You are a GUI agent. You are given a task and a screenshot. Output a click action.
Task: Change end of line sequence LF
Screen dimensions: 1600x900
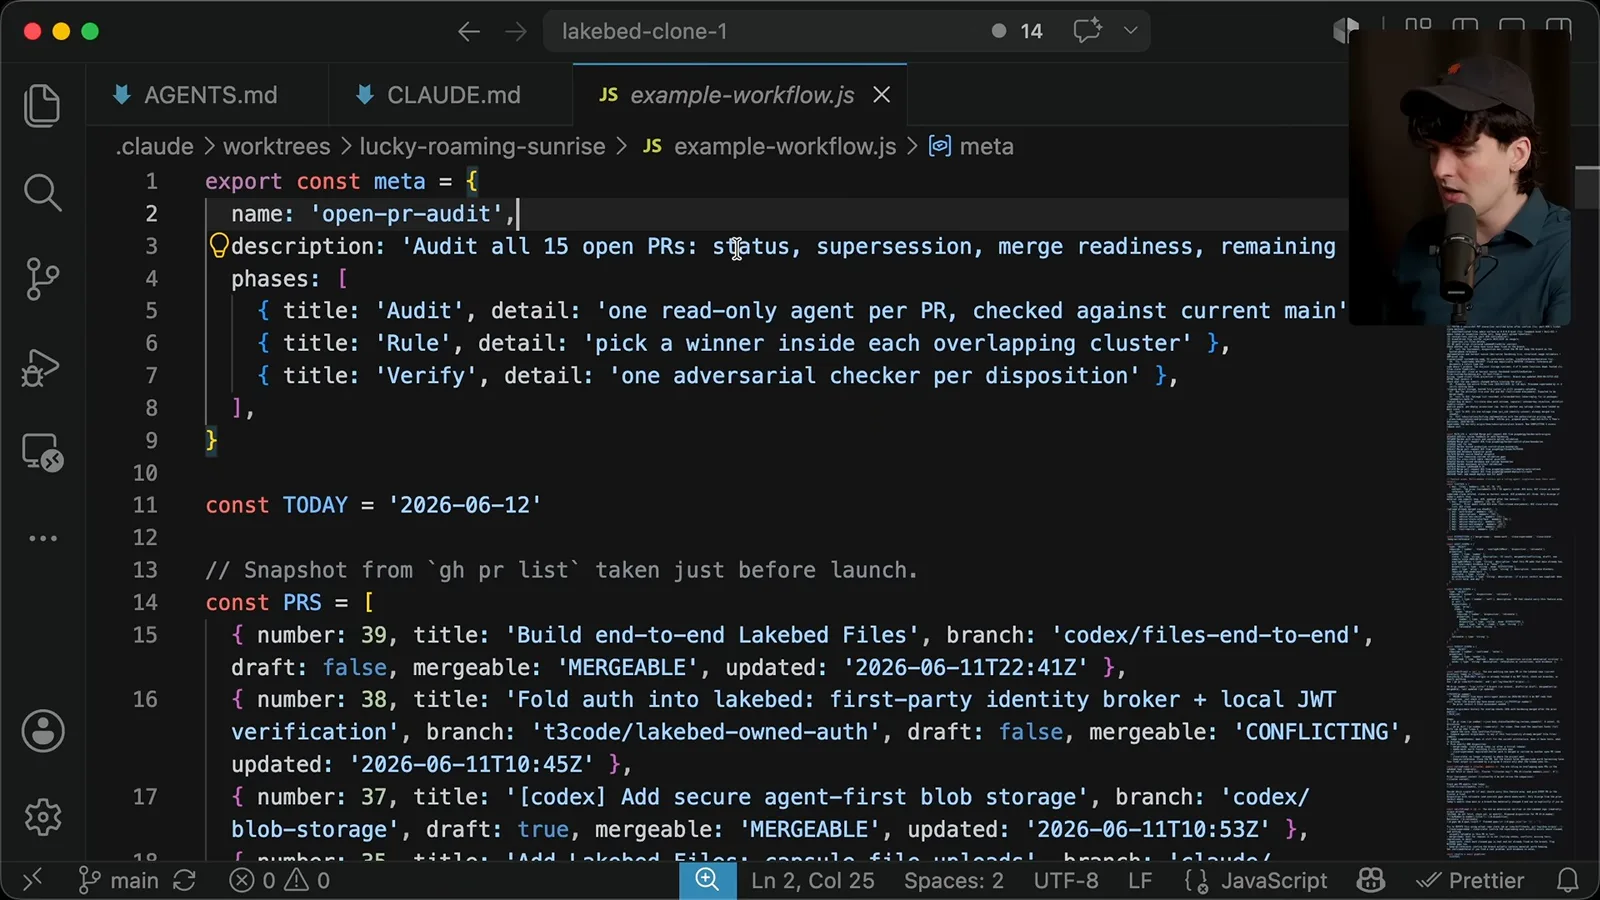pos(1140,880)
